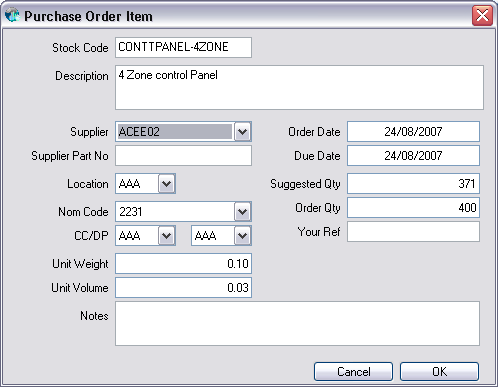Focus the Supplier Part No field
The image size is (498, 387).
tap(183, 156)
